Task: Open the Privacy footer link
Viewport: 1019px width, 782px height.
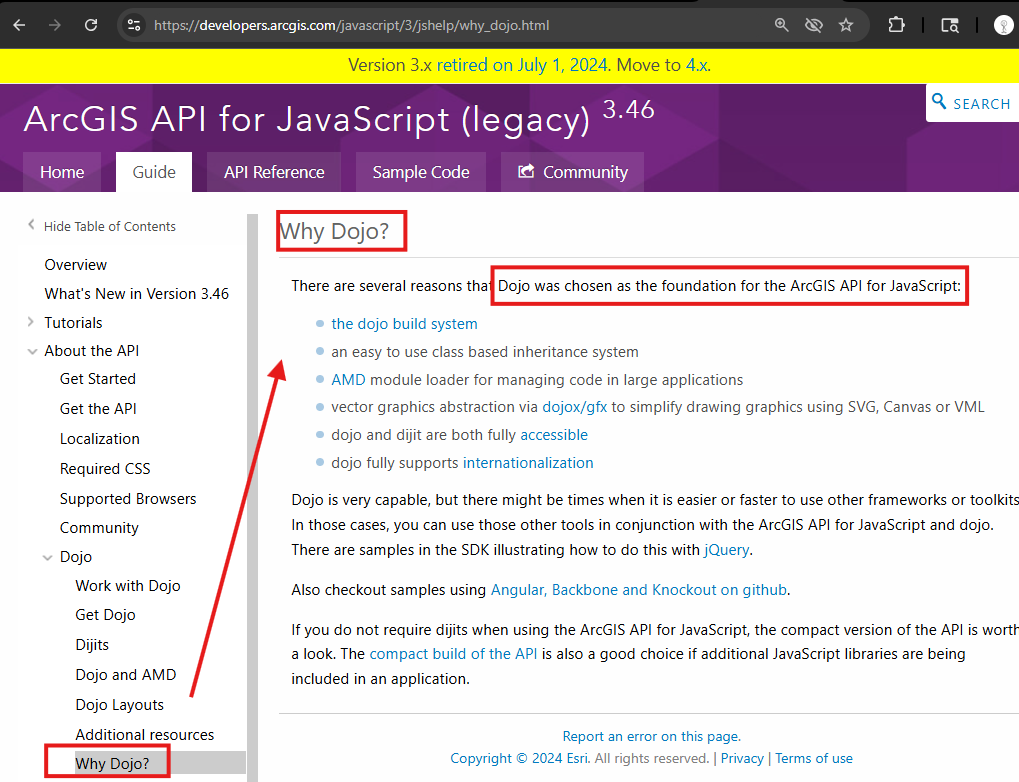Action: 742,759
